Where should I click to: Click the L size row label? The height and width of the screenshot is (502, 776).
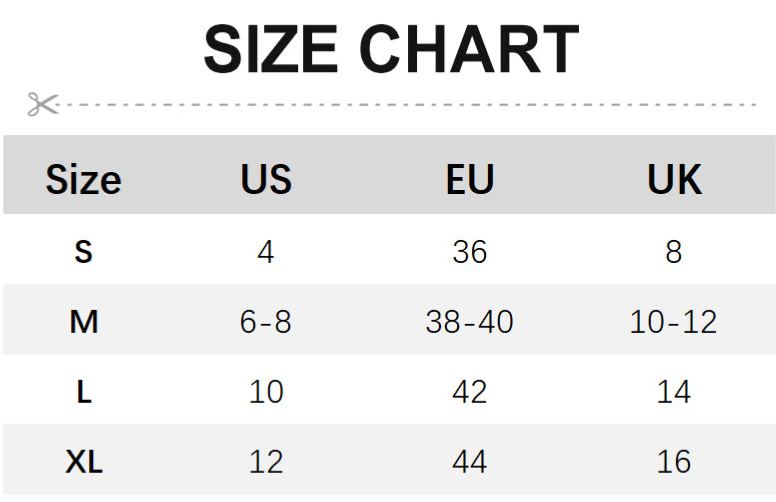[x=83, y=392]
